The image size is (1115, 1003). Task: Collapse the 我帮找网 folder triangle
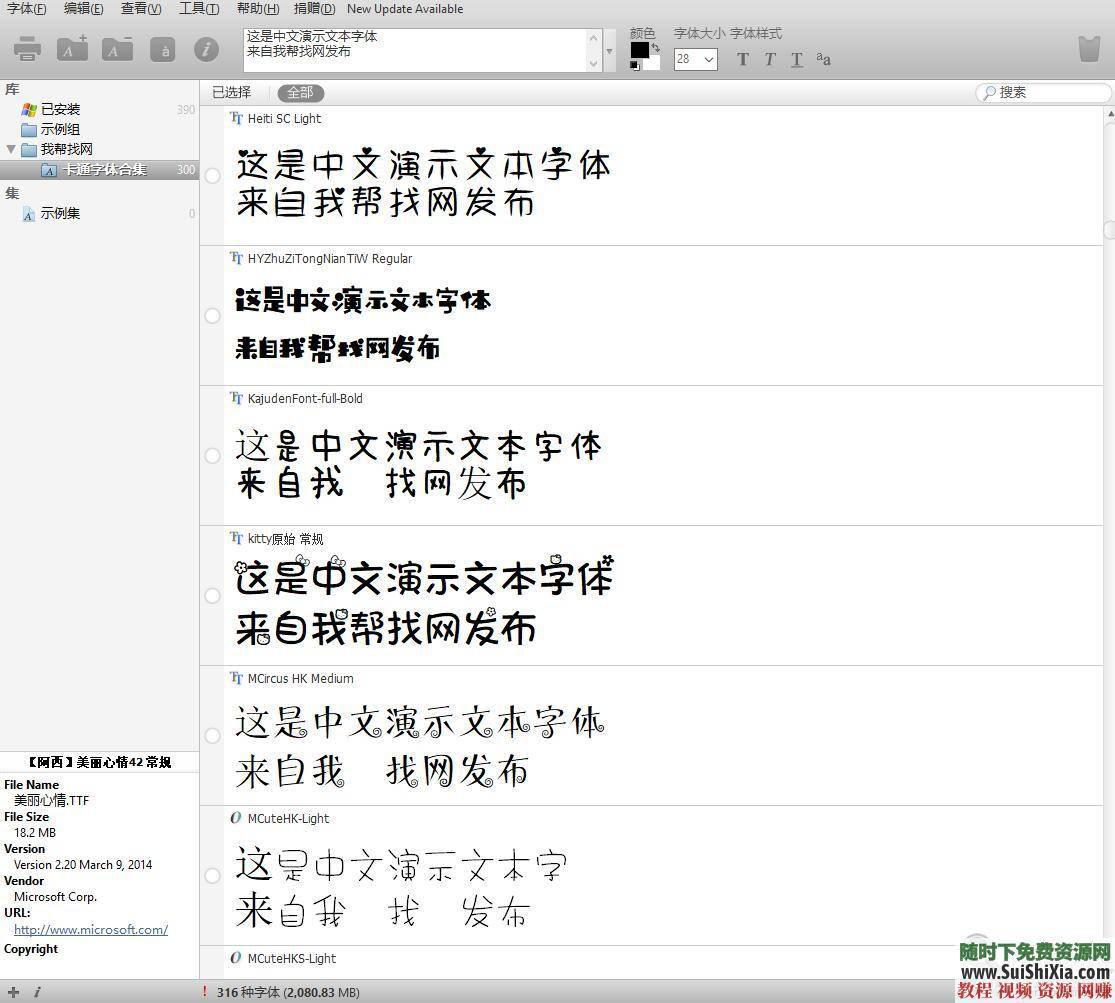tap(9, 148)
